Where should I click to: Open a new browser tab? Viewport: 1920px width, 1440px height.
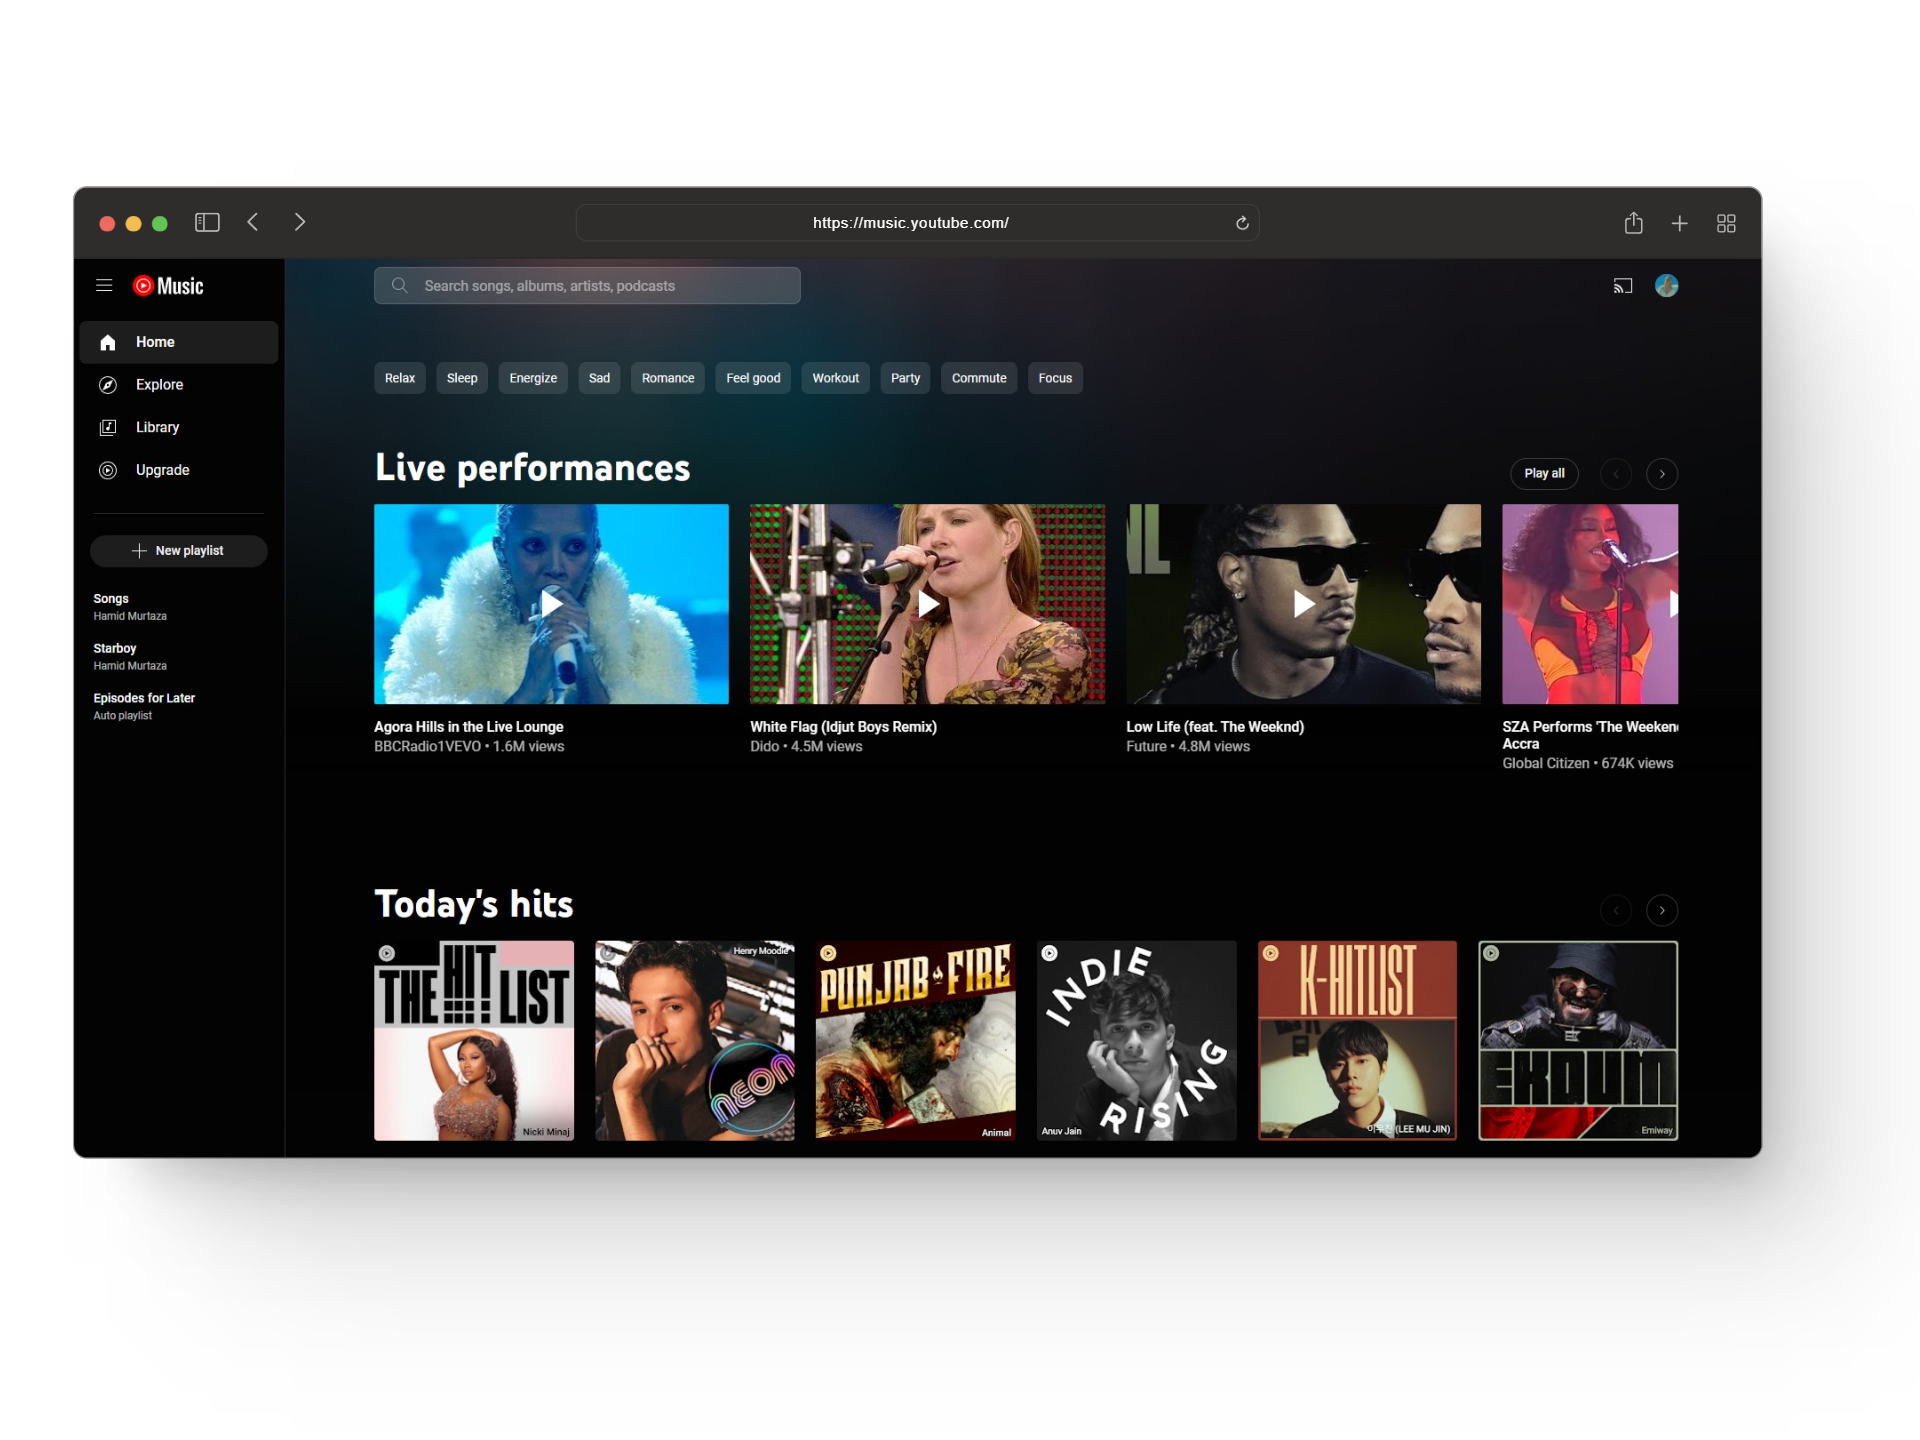click(x=1679, y=223)
